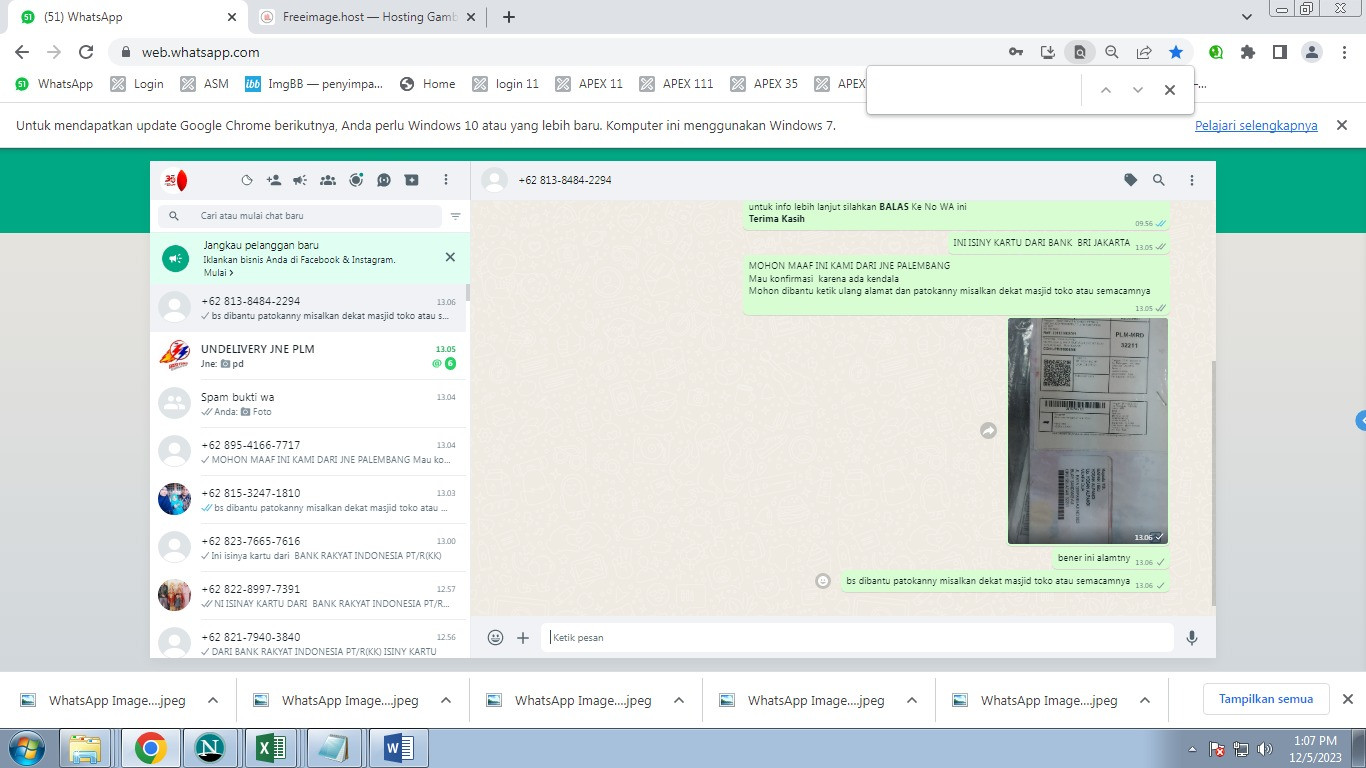Screen dimensions: 1366x768
Task: Open the 'Spam bukti wa' chat
Action: (x=308, y=404)
